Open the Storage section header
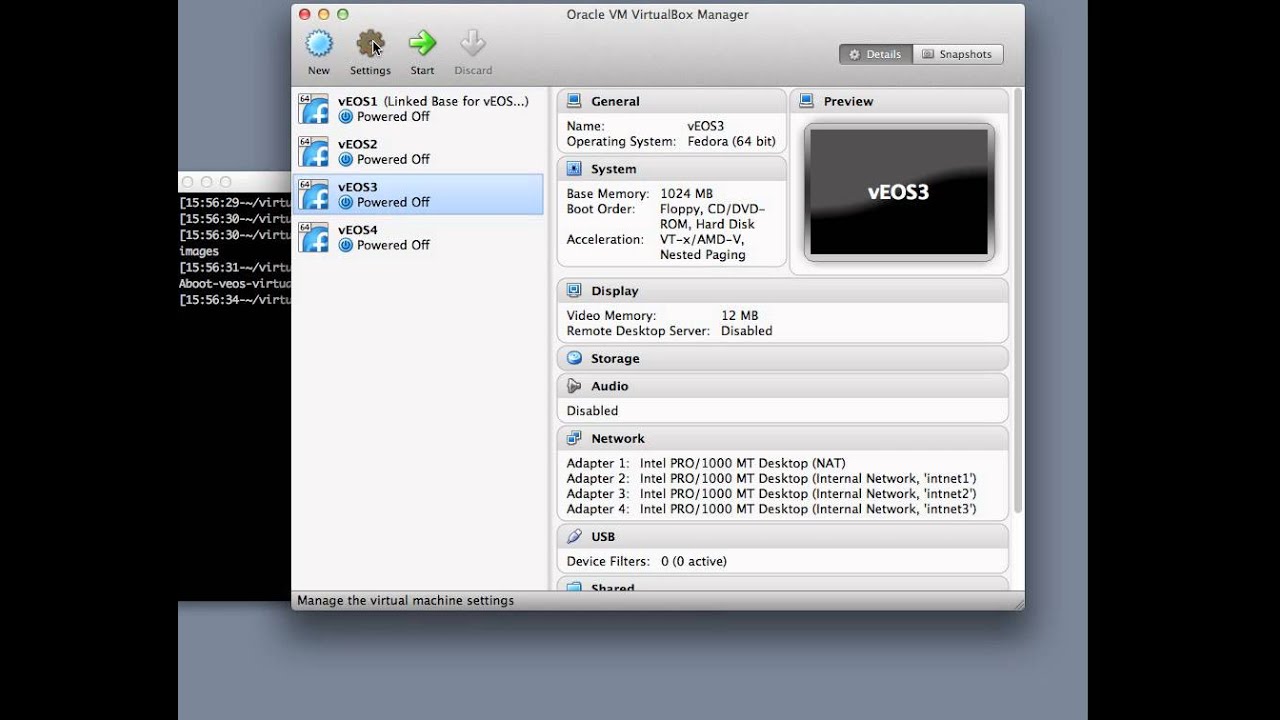 [782, 358]
